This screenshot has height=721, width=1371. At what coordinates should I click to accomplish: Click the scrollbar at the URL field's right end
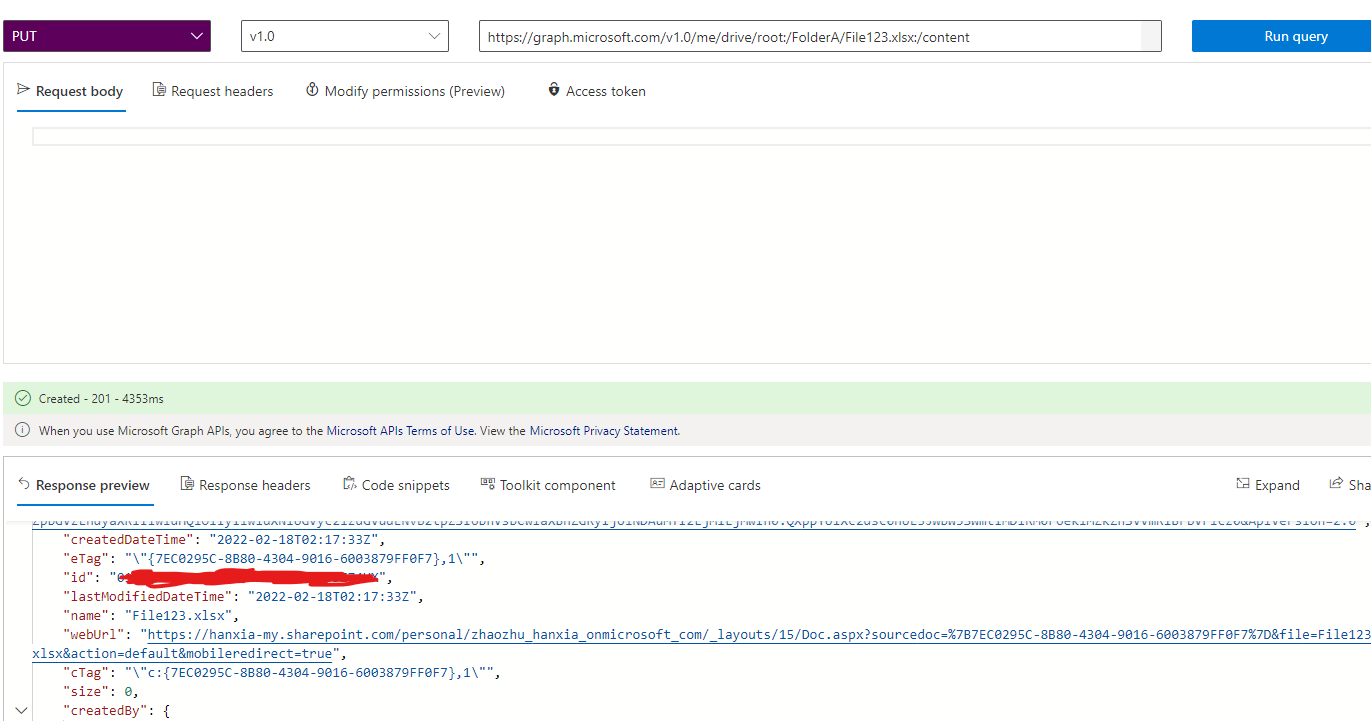(1151, 36)
